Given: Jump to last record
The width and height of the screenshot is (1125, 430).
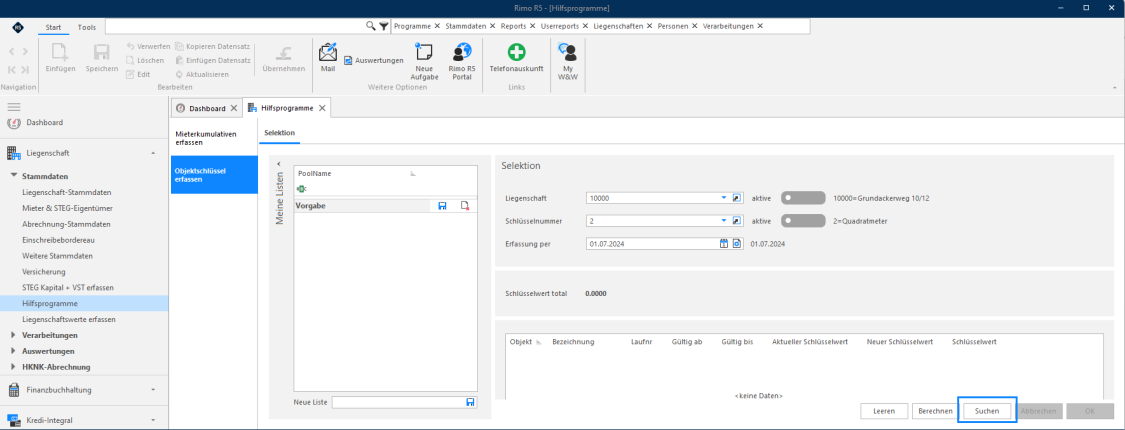Looking at the screenshot, I should pos(24,70).
